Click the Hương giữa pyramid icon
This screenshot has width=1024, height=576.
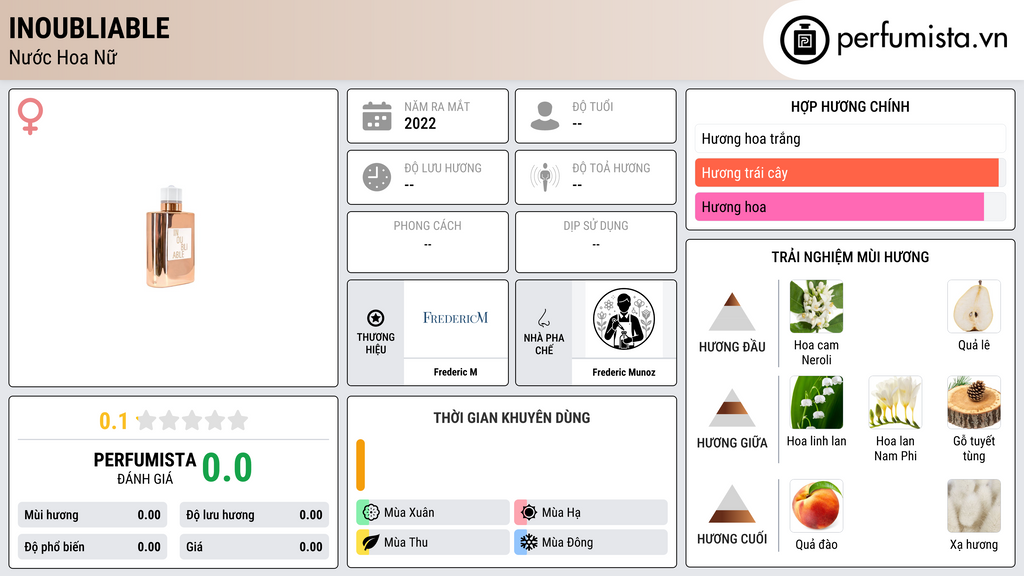pos(732,408)
